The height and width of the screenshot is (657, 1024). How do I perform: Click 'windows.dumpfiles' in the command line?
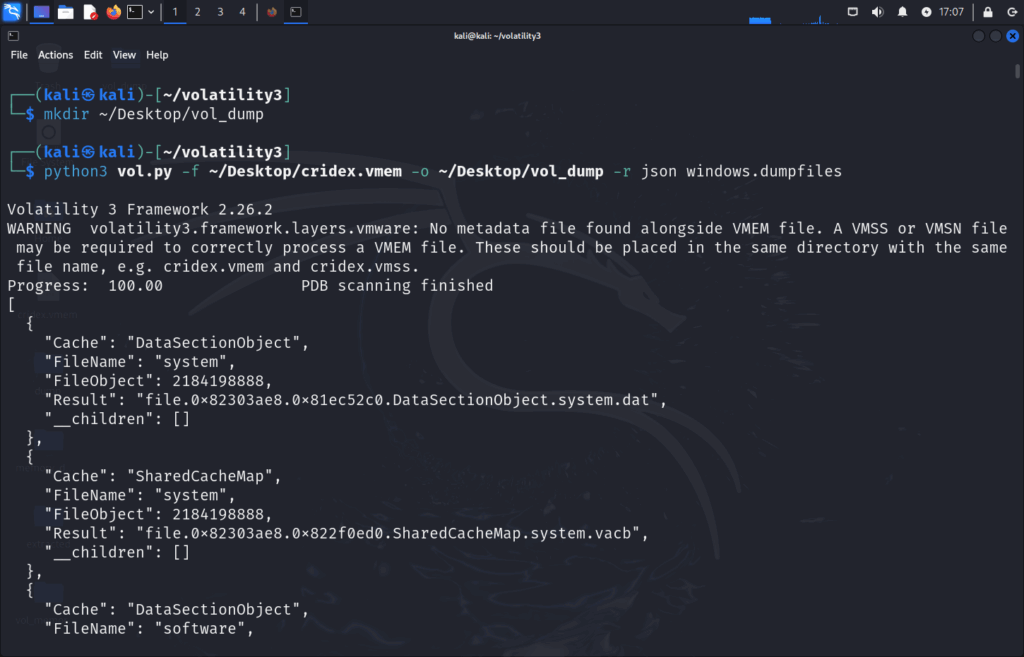tap(763, 171)
